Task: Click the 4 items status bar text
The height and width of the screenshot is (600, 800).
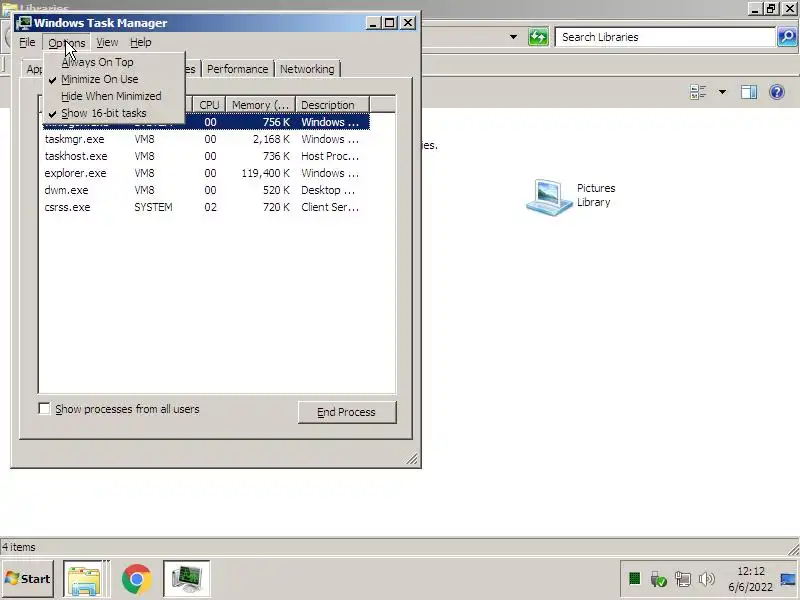Action: coord(19,547)
